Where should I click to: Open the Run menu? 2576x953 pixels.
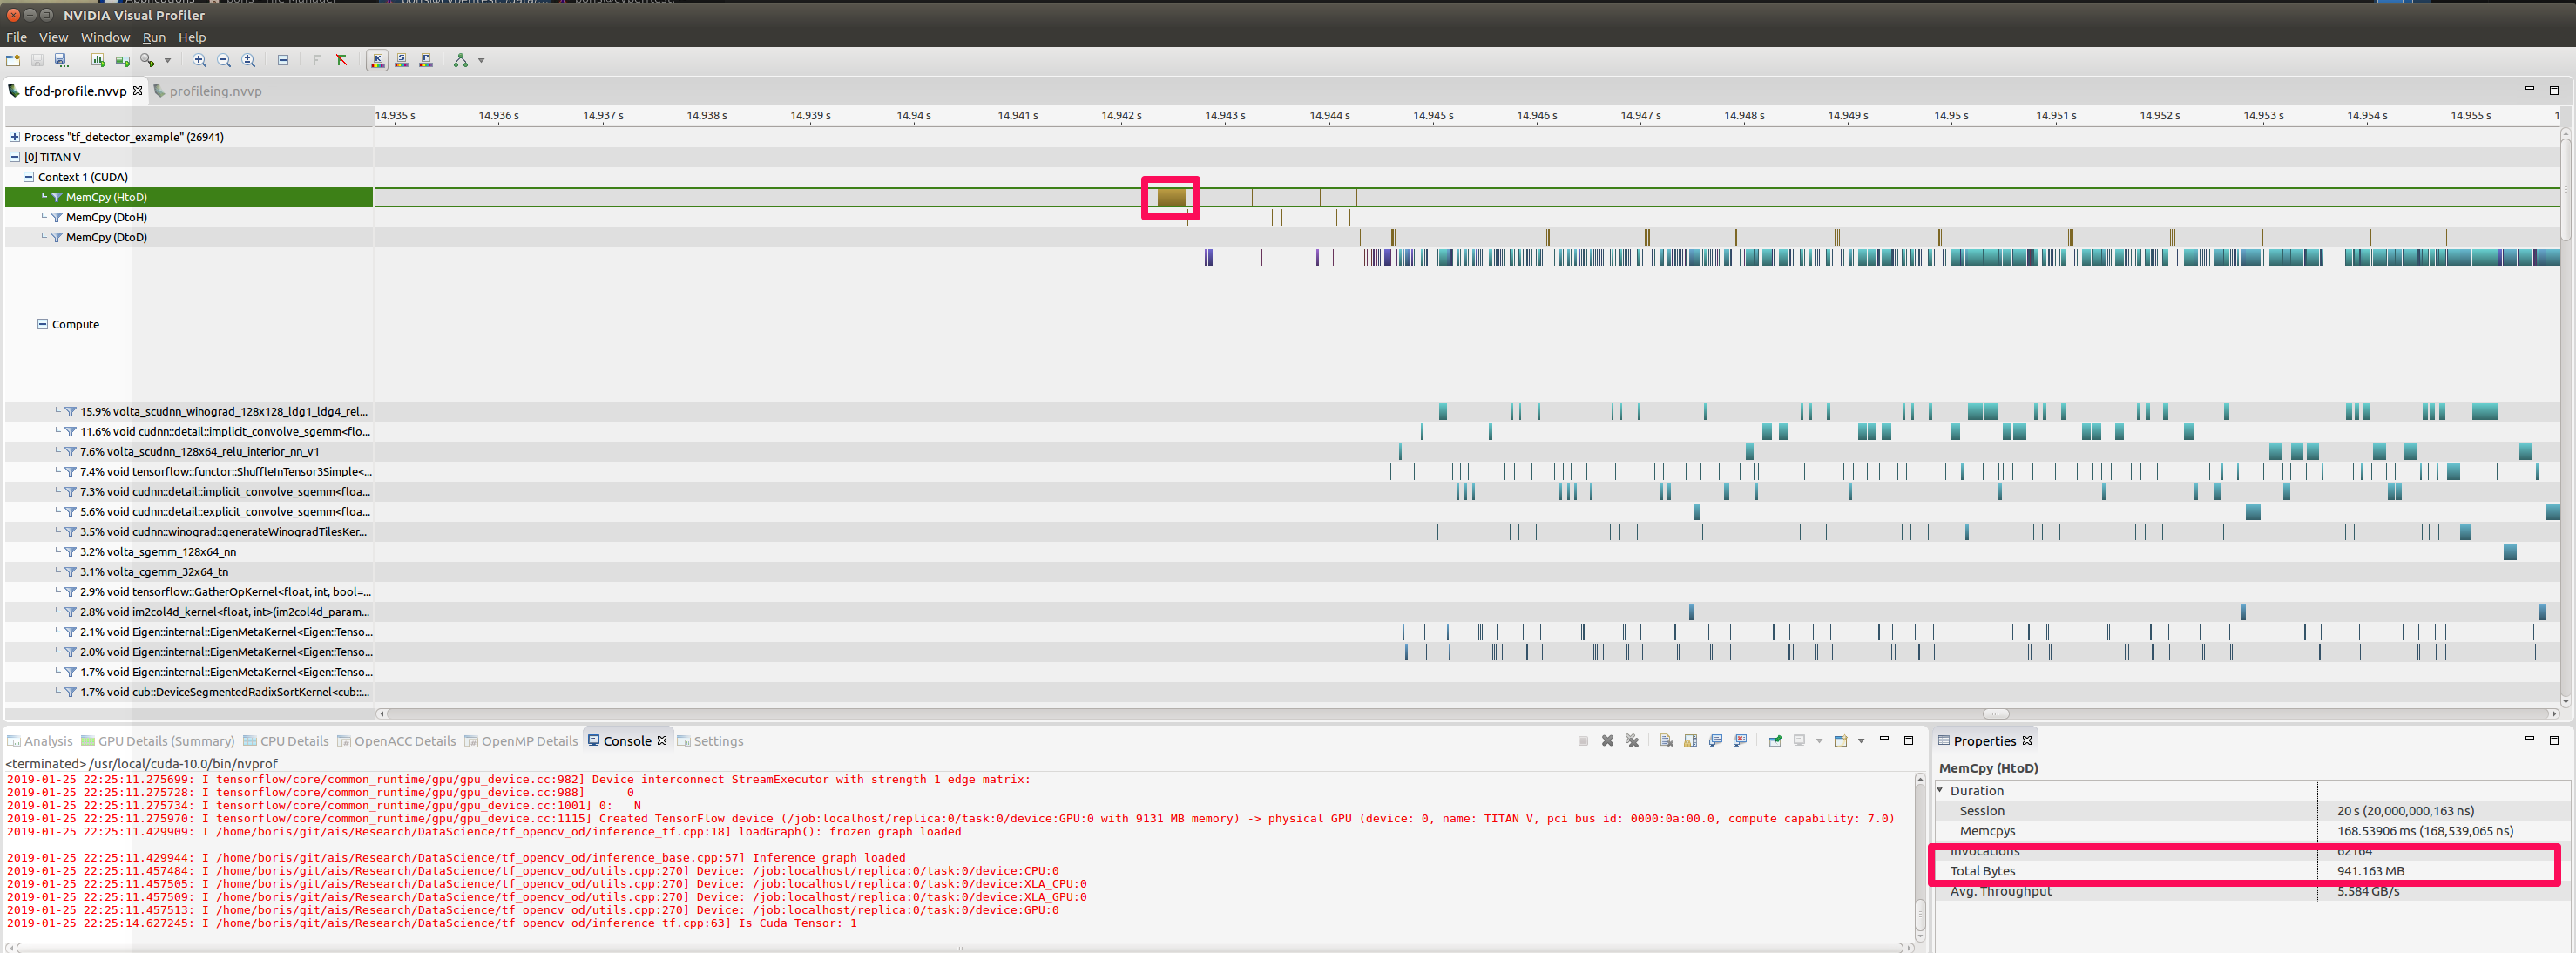point(154,37)
